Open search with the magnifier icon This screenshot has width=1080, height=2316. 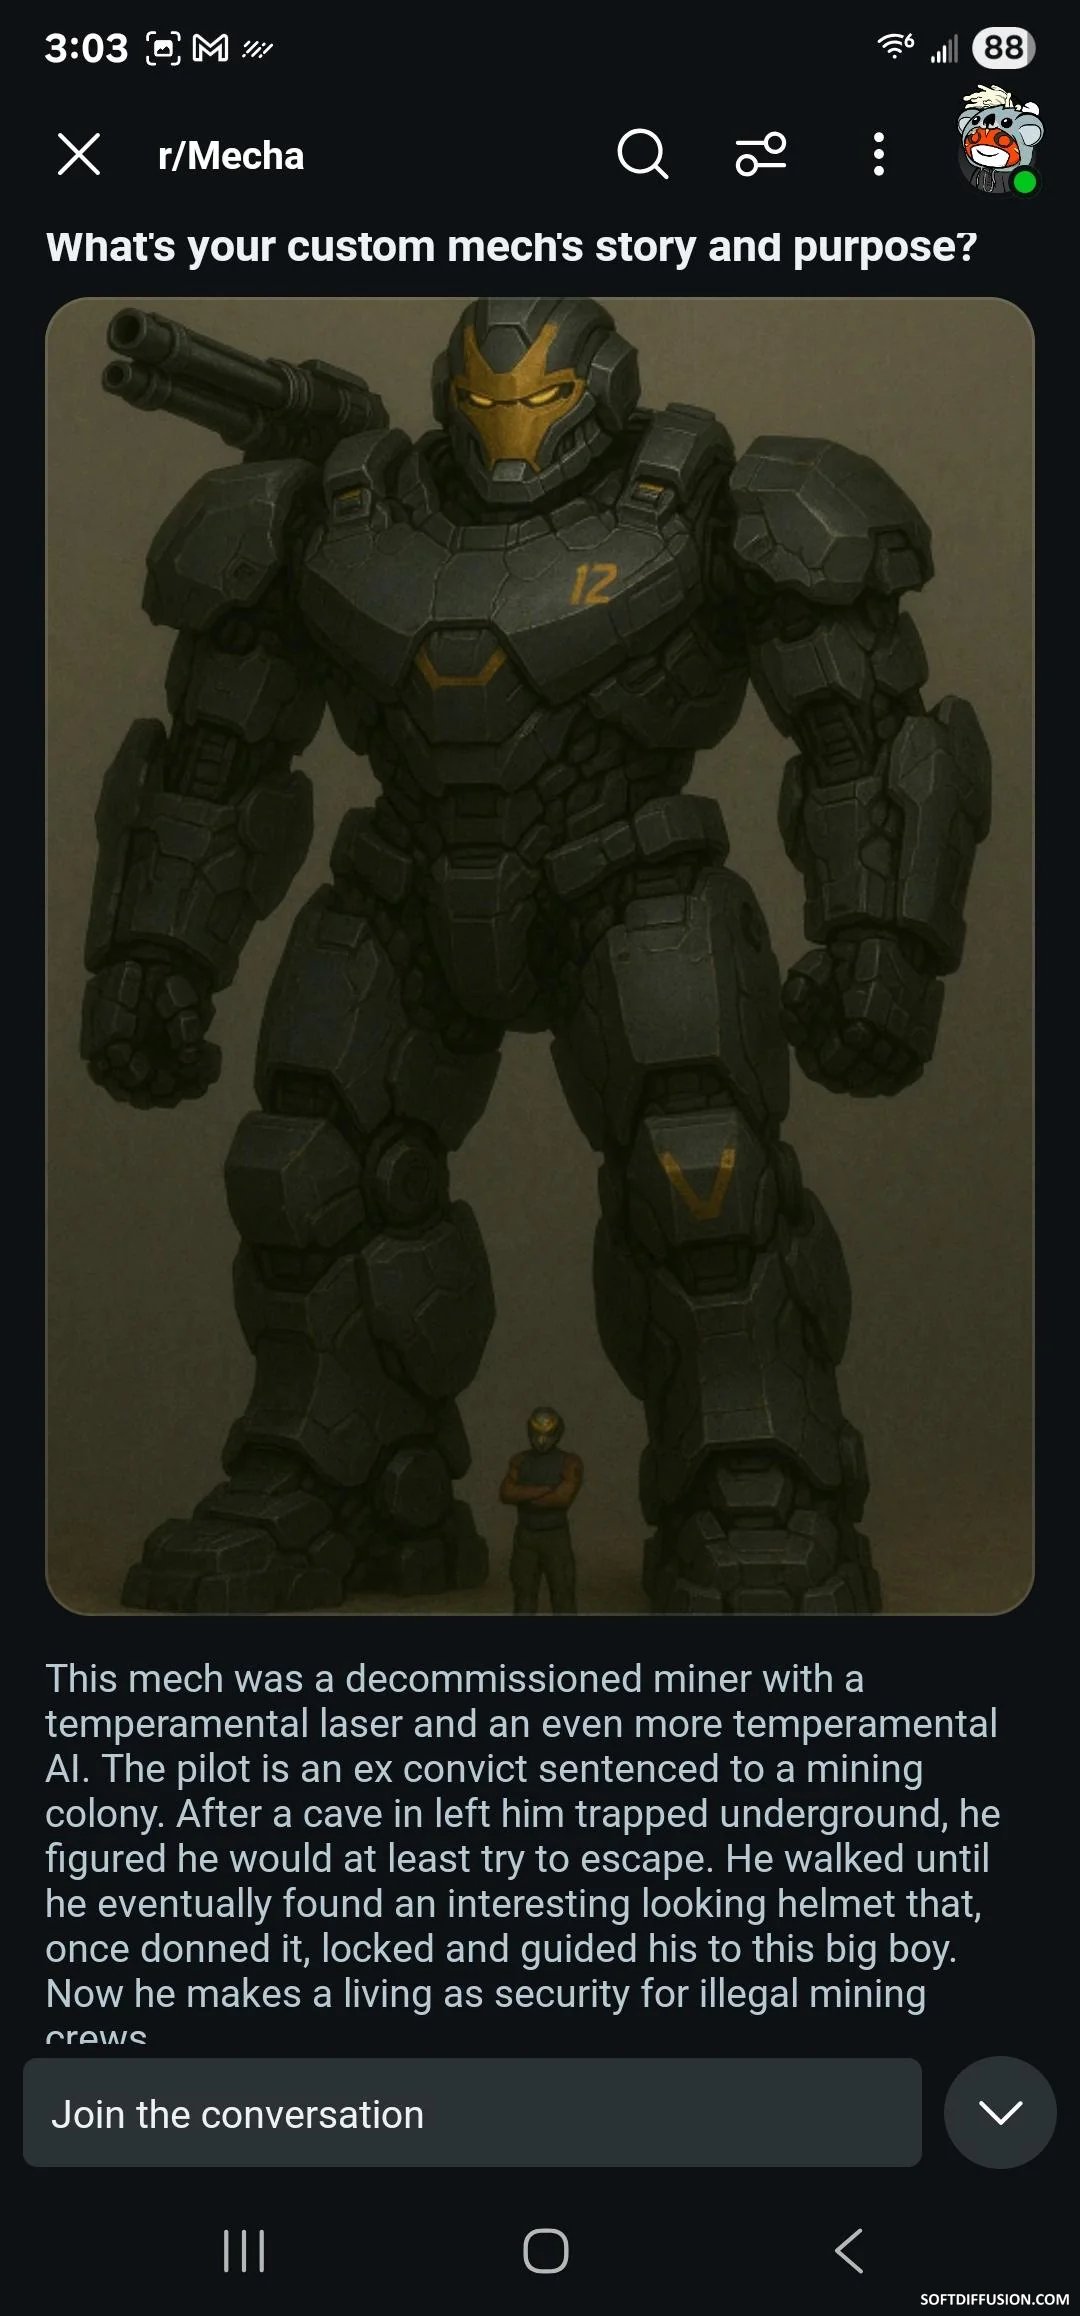pos(642,154)
